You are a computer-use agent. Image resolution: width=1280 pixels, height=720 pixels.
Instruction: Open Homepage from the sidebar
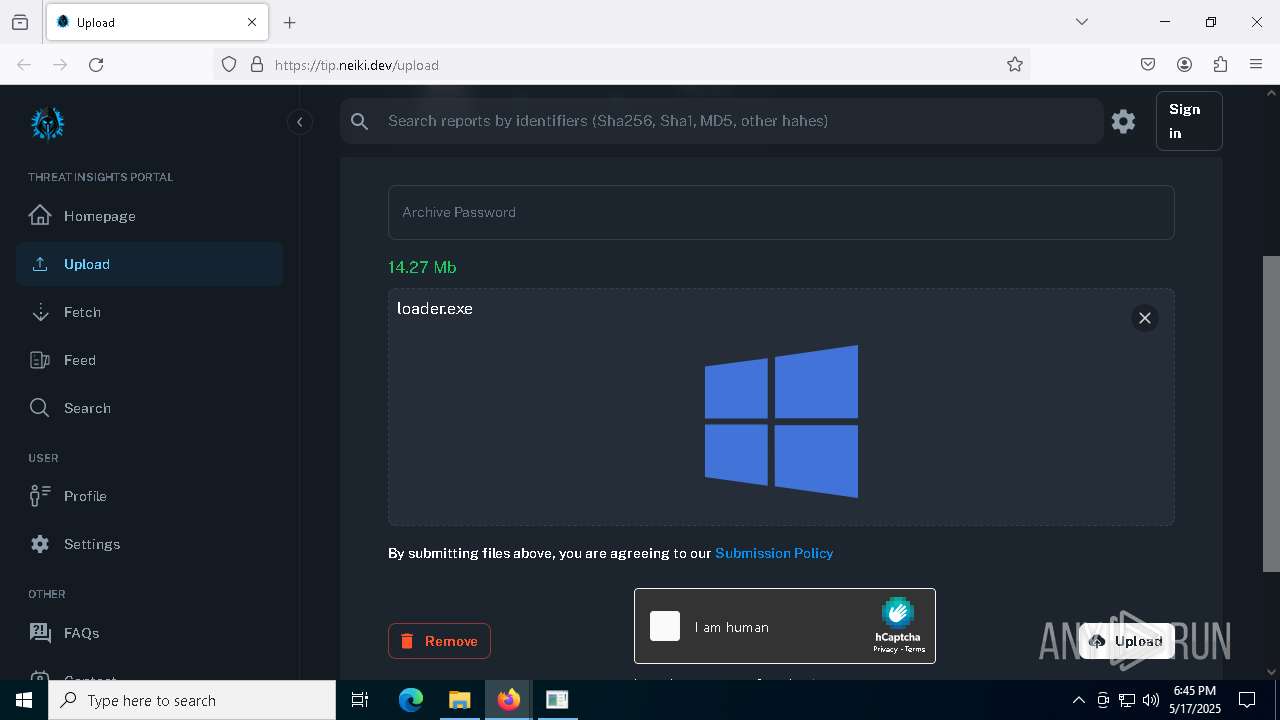[149, 216]
